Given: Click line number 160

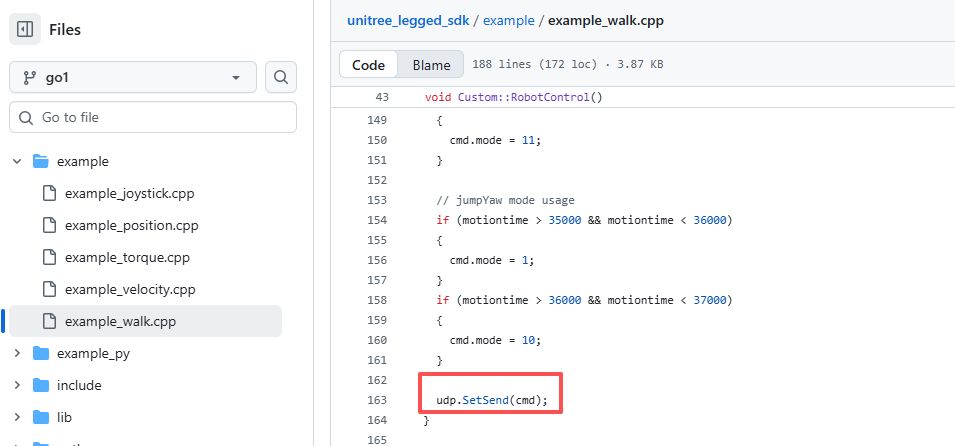Looking at the screenshot, I should pos(377,340).
